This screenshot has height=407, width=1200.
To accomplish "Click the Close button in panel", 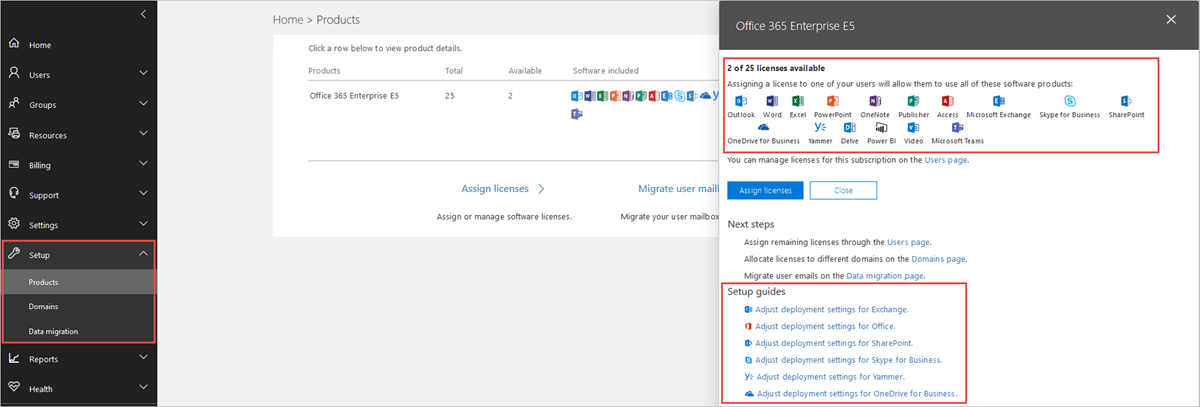I will pos(843,190).
